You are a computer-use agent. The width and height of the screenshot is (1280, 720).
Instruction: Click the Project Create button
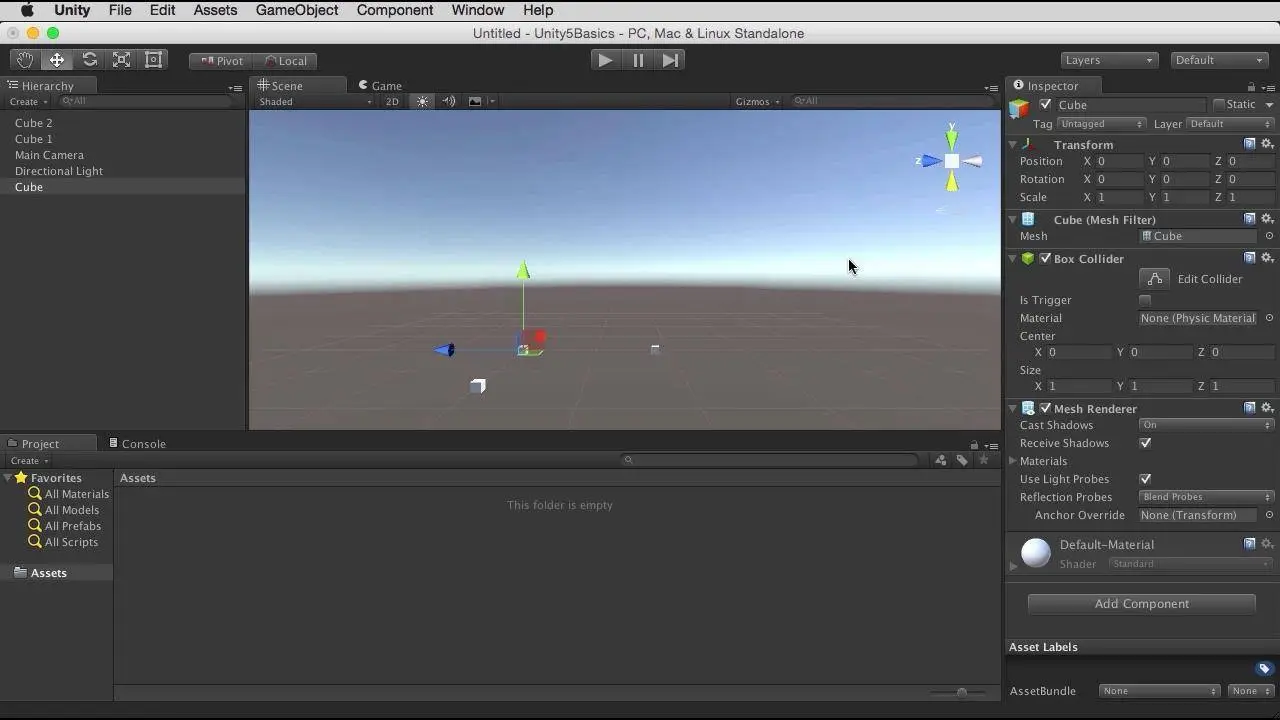pos(28,461)
